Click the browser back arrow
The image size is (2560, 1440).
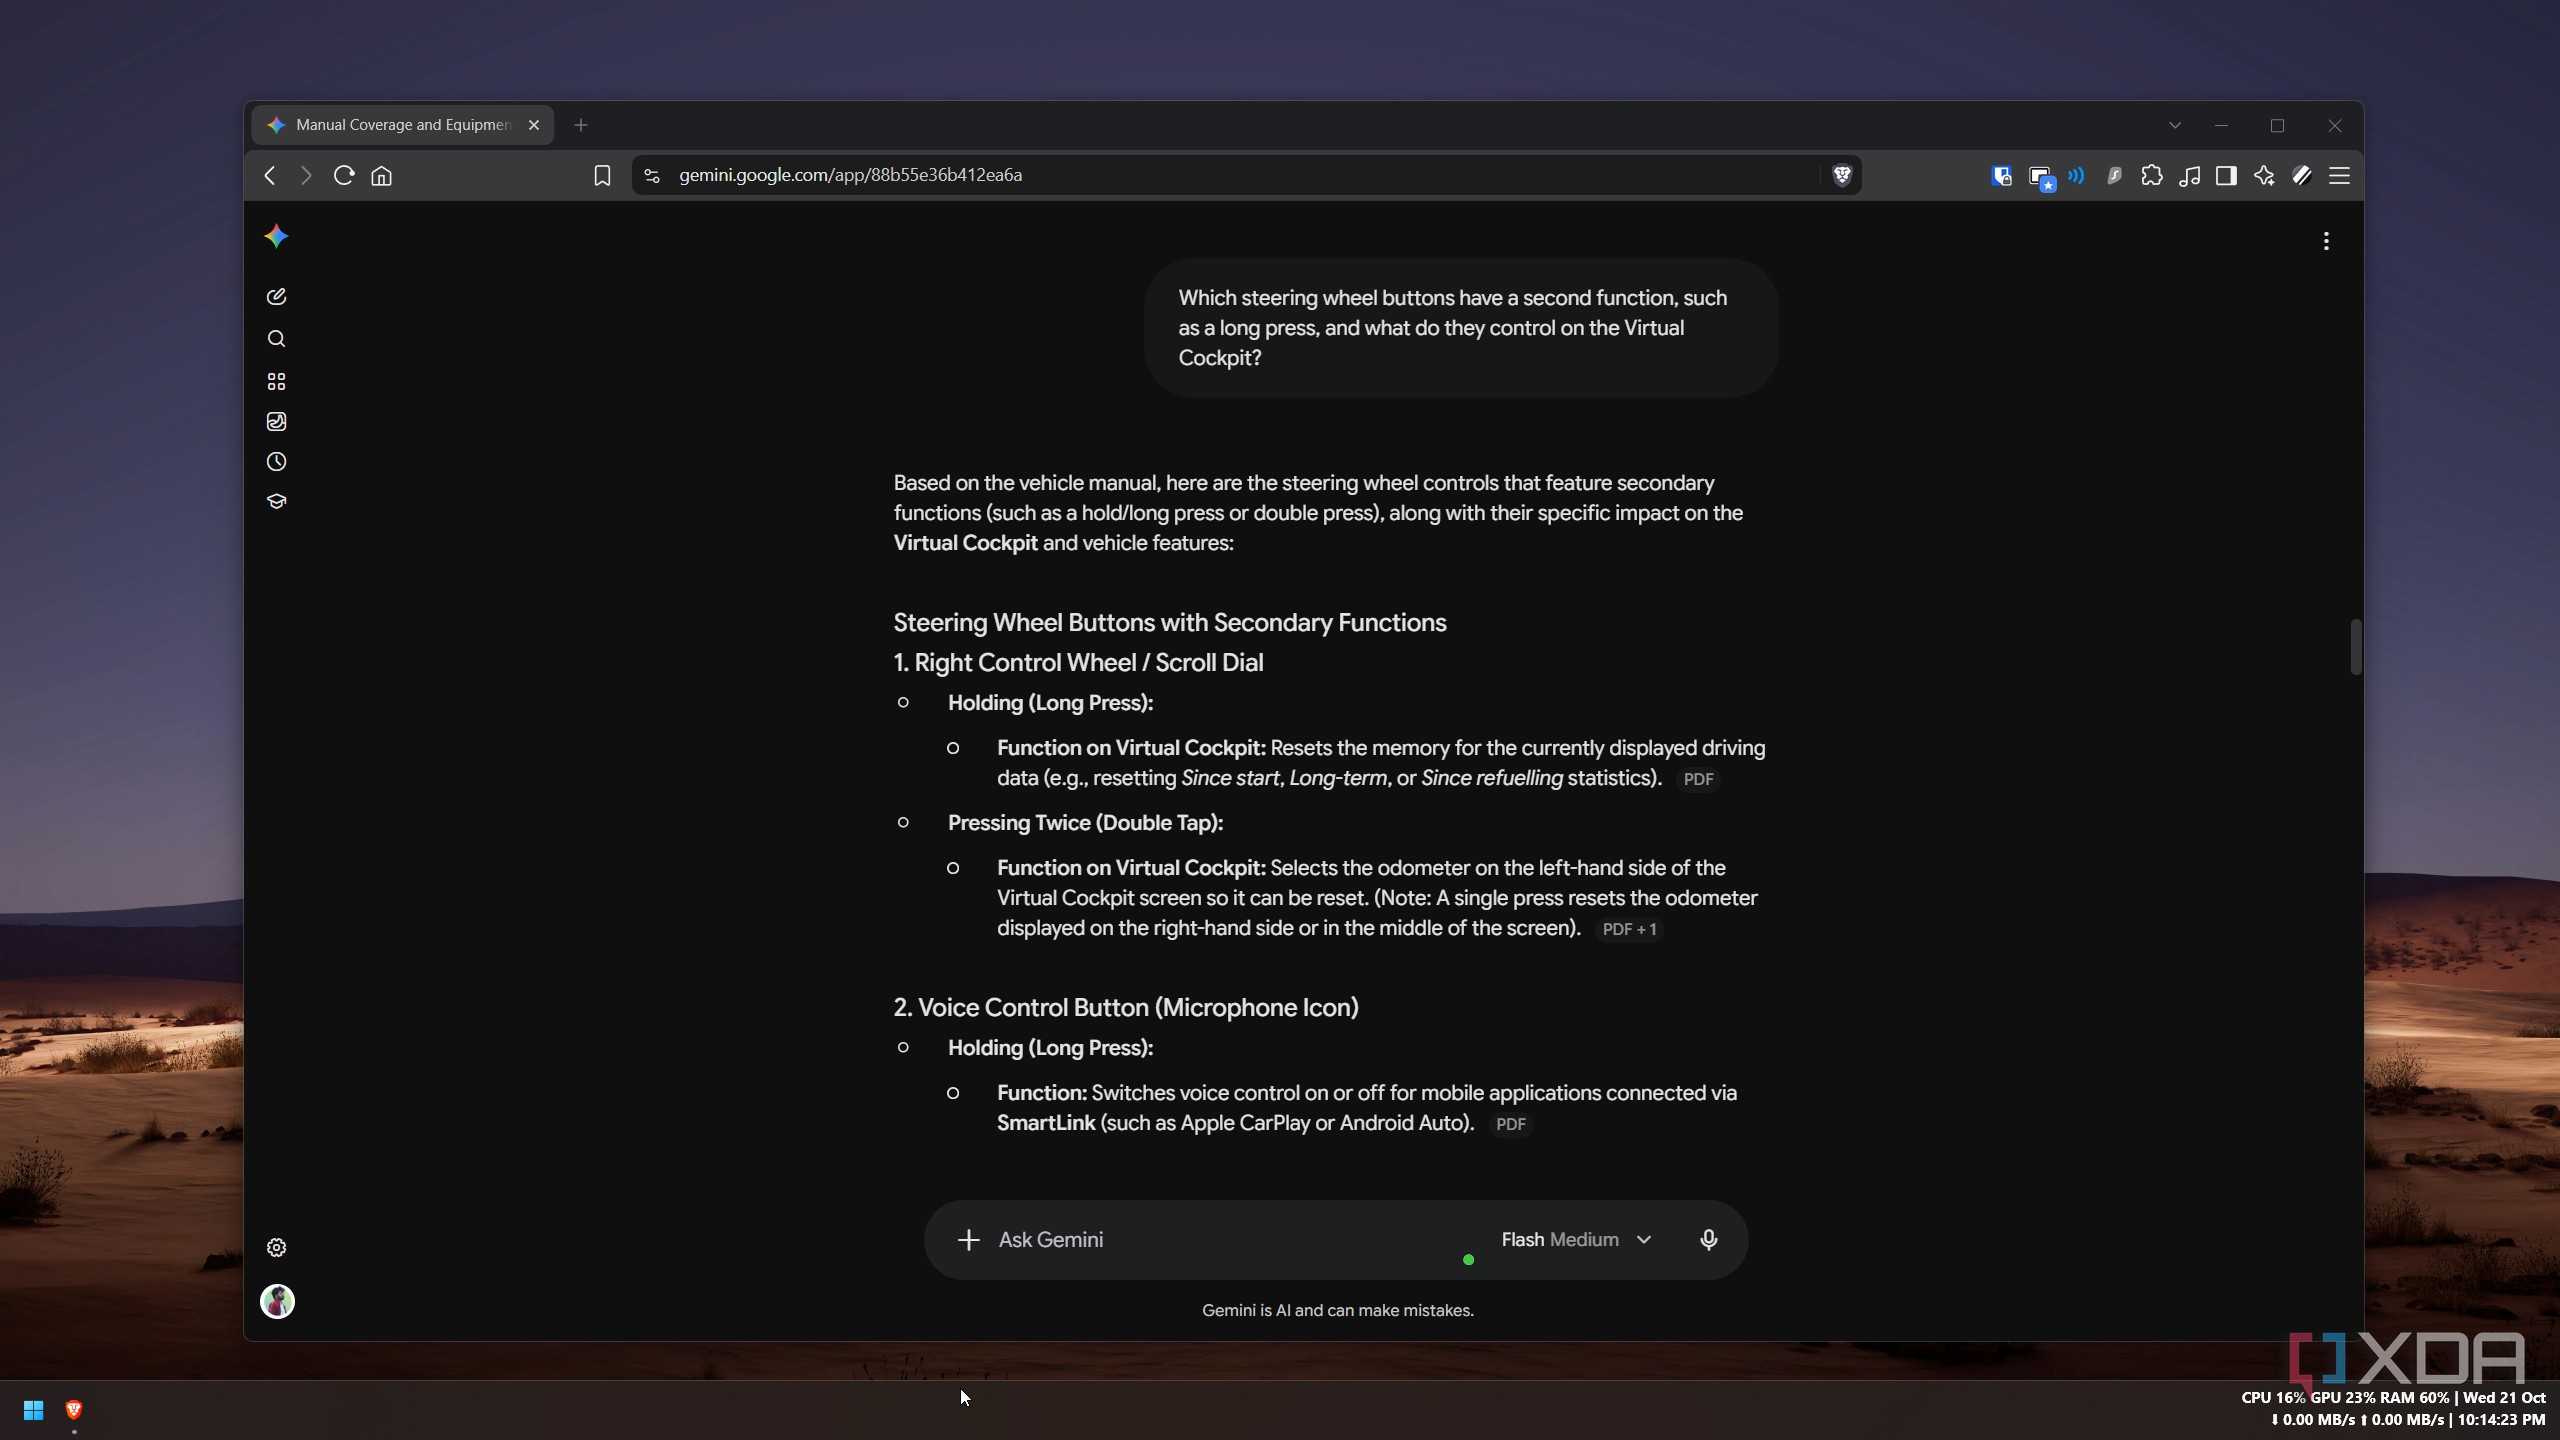click(269, 176)
